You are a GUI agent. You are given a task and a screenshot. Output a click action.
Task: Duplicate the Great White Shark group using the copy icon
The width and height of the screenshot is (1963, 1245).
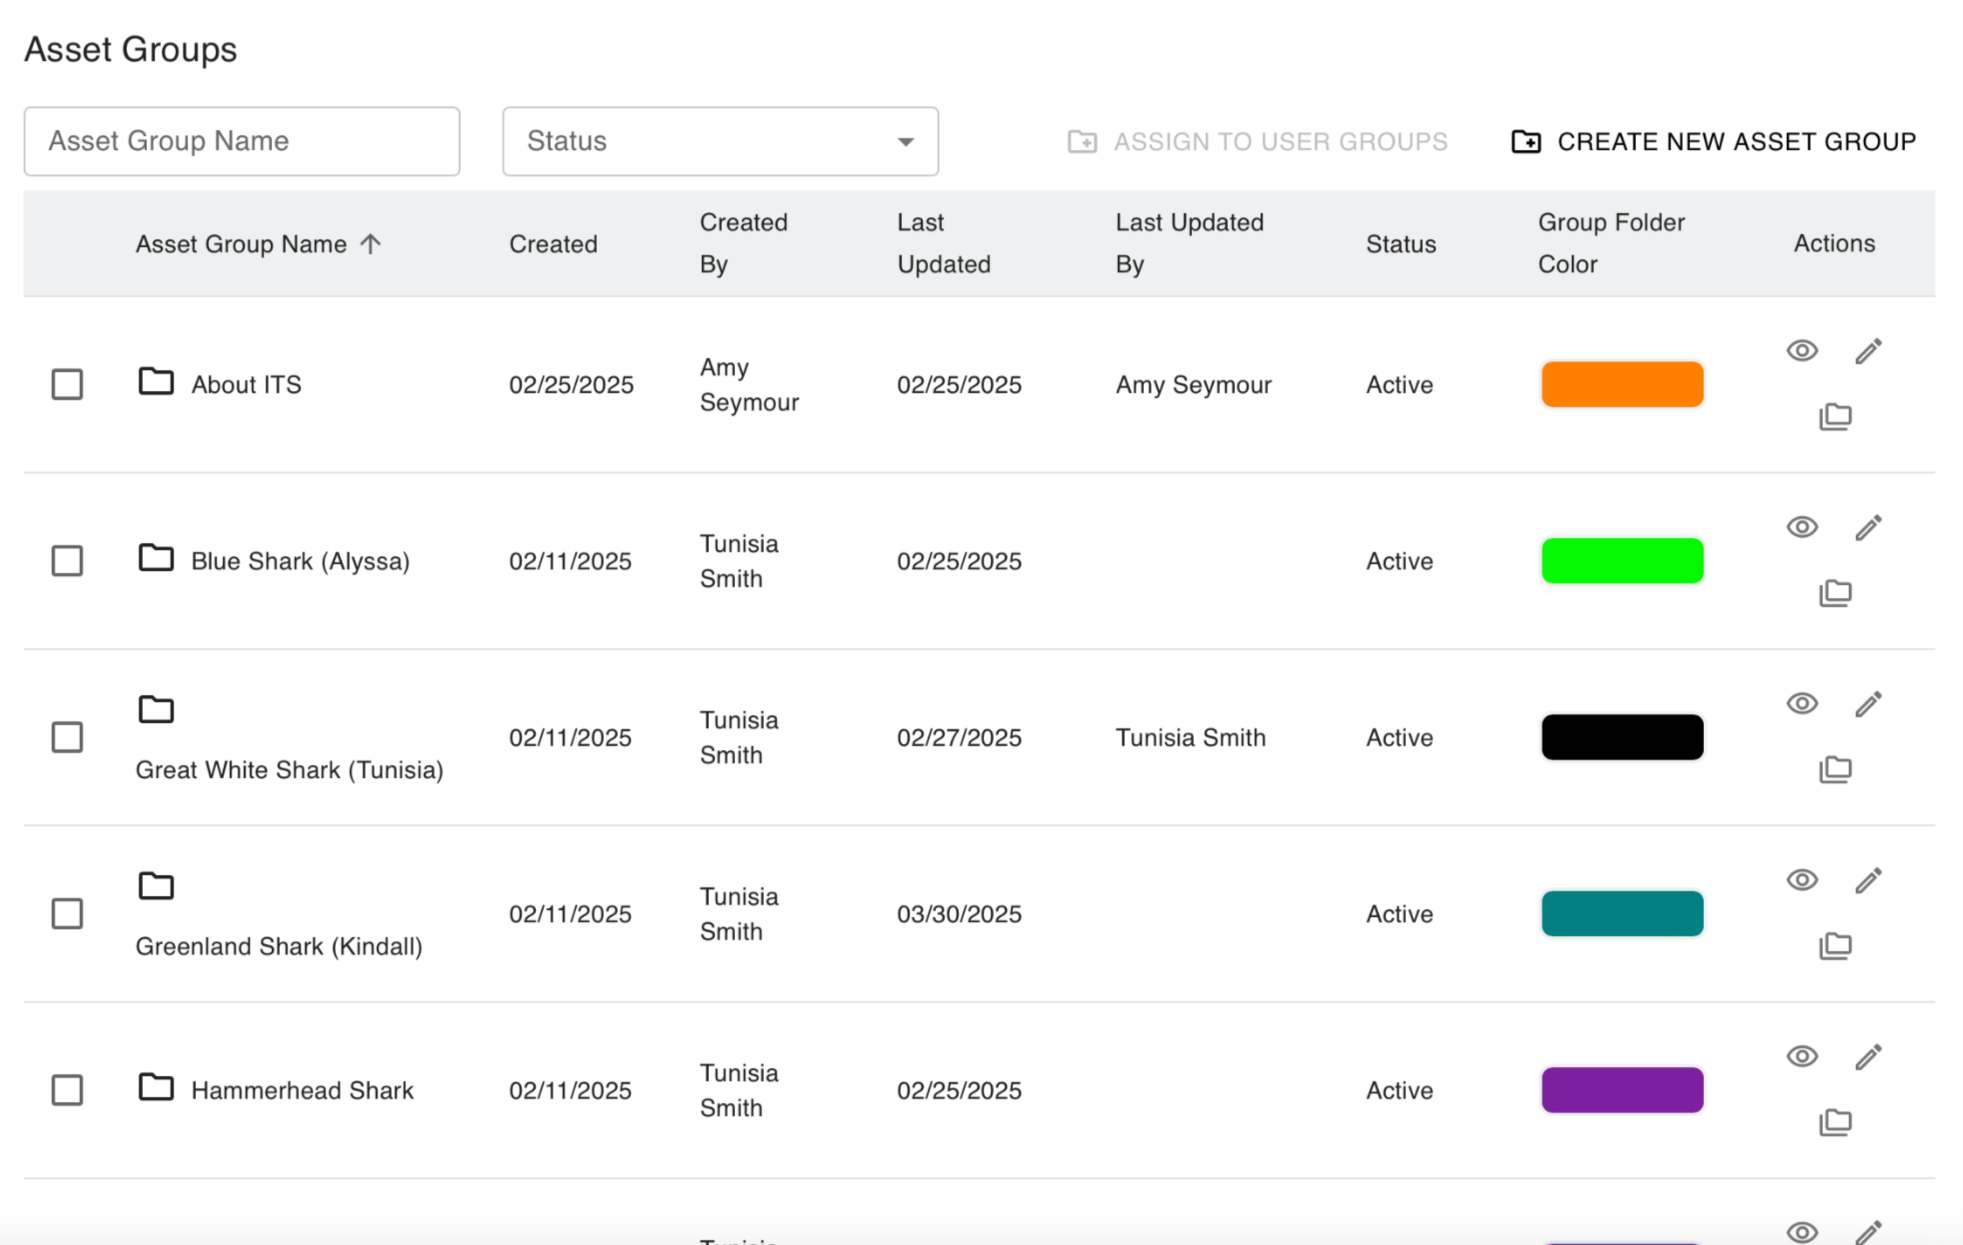(x=1835, y=769)
